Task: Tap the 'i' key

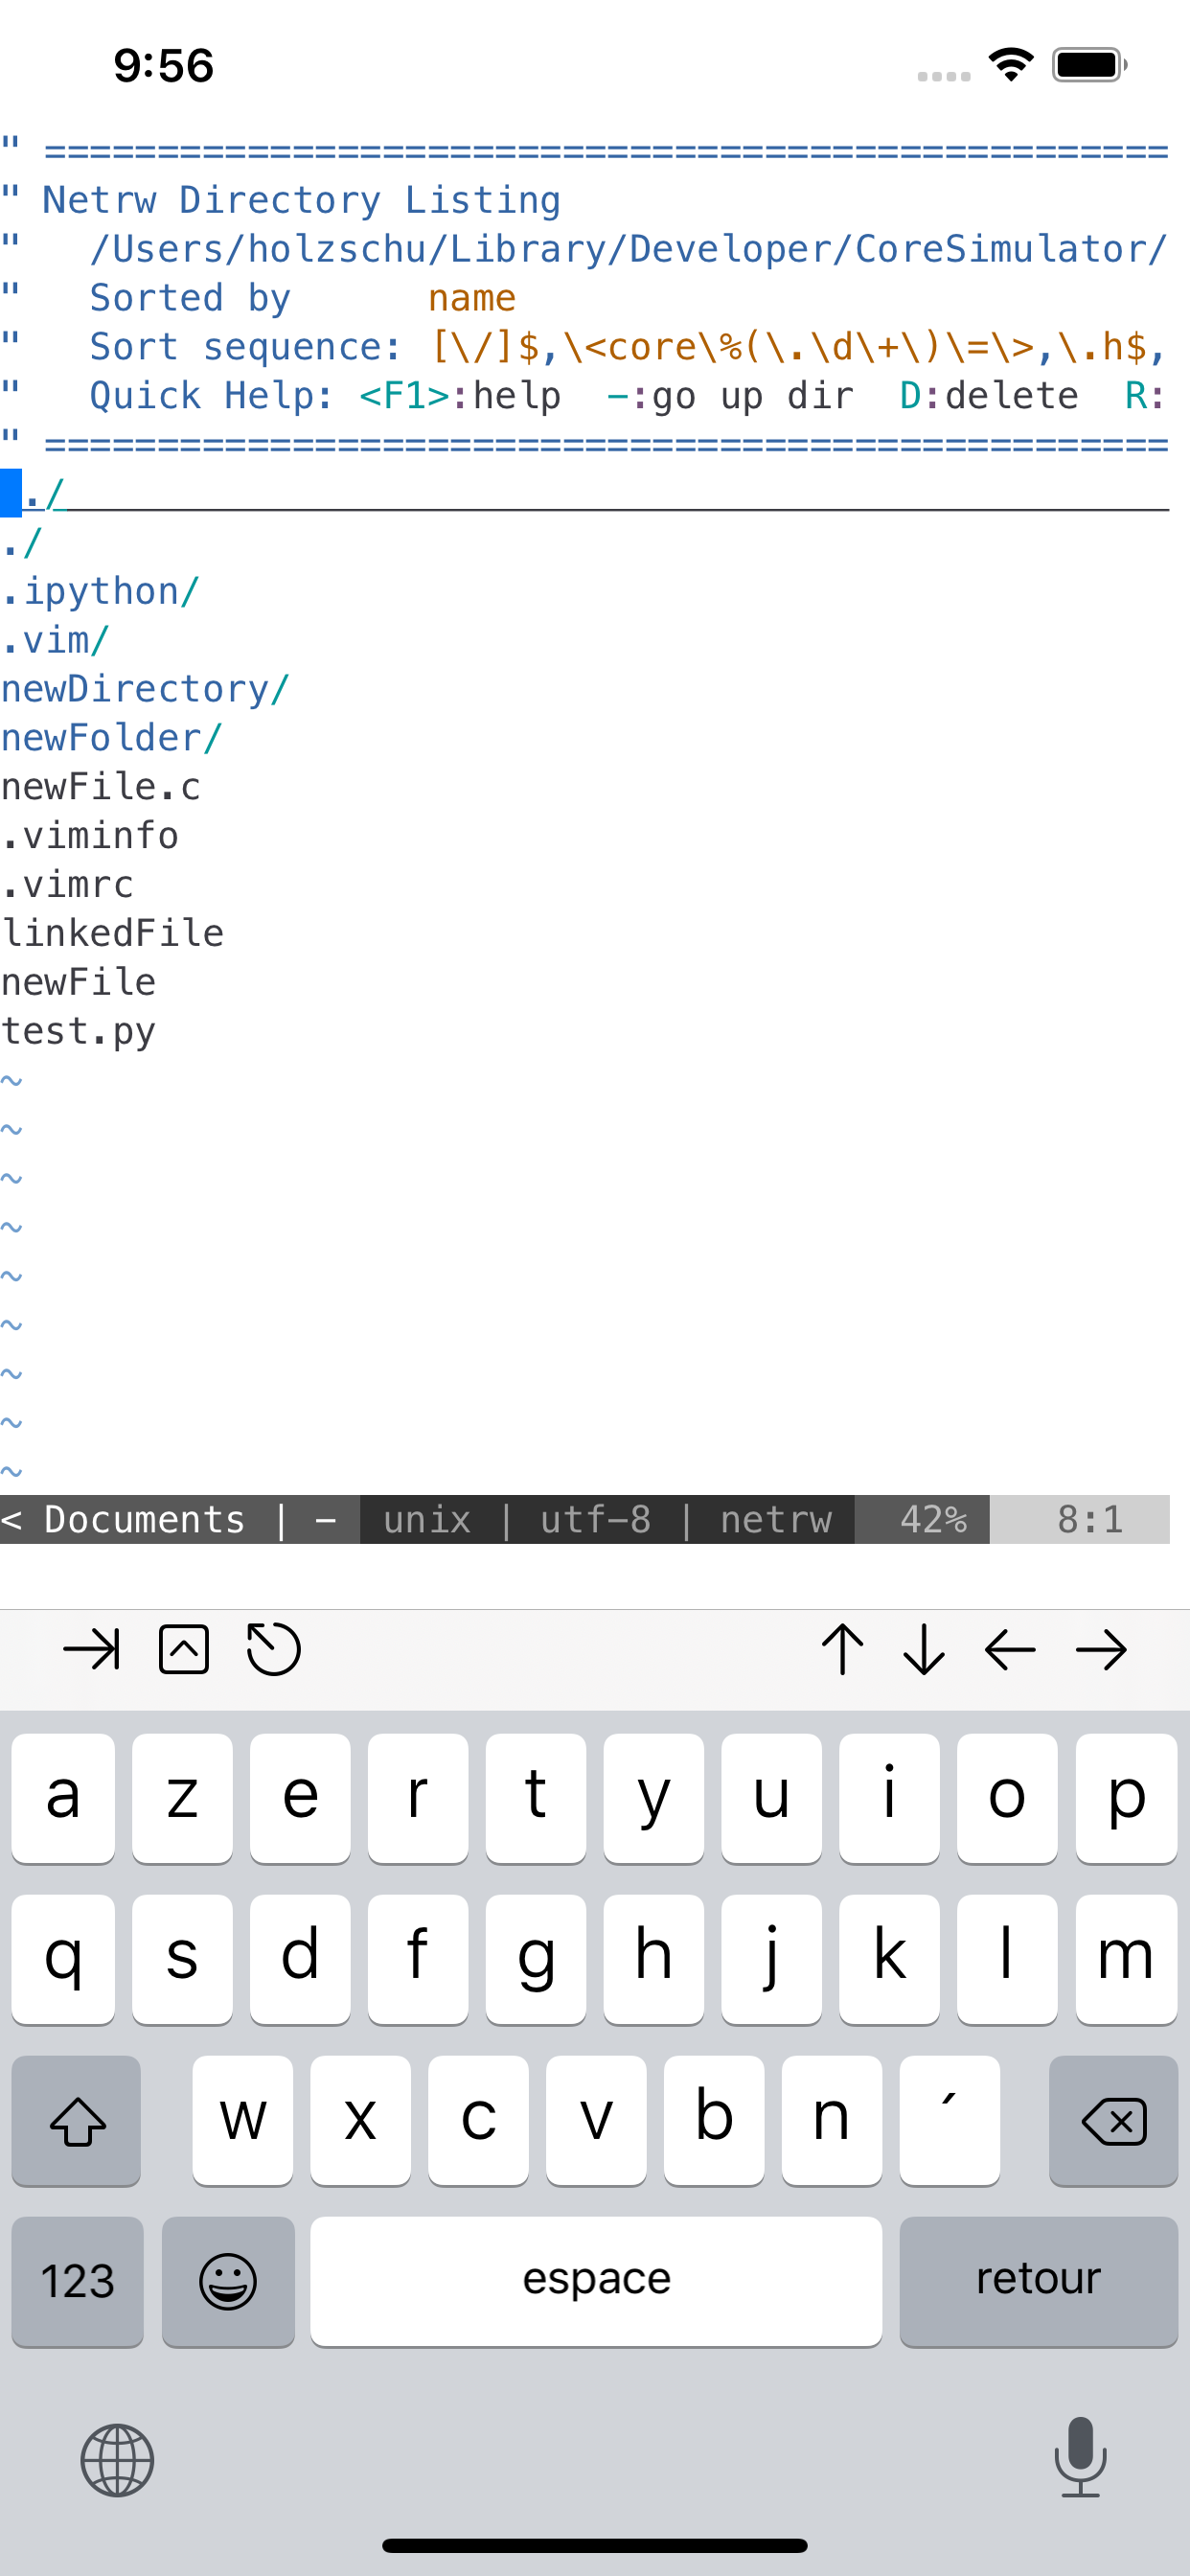Action: pyautogui.click(x=889, y=1798)
